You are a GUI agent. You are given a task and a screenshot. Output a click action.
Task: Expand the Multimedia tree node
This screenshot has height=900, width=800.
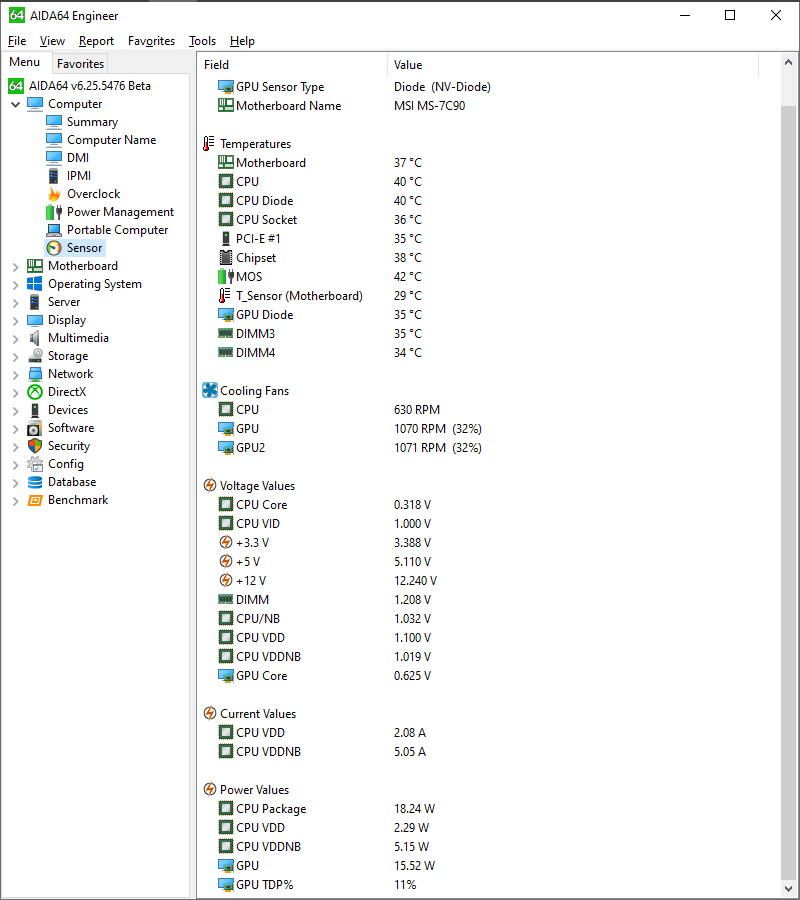point(15,339)
